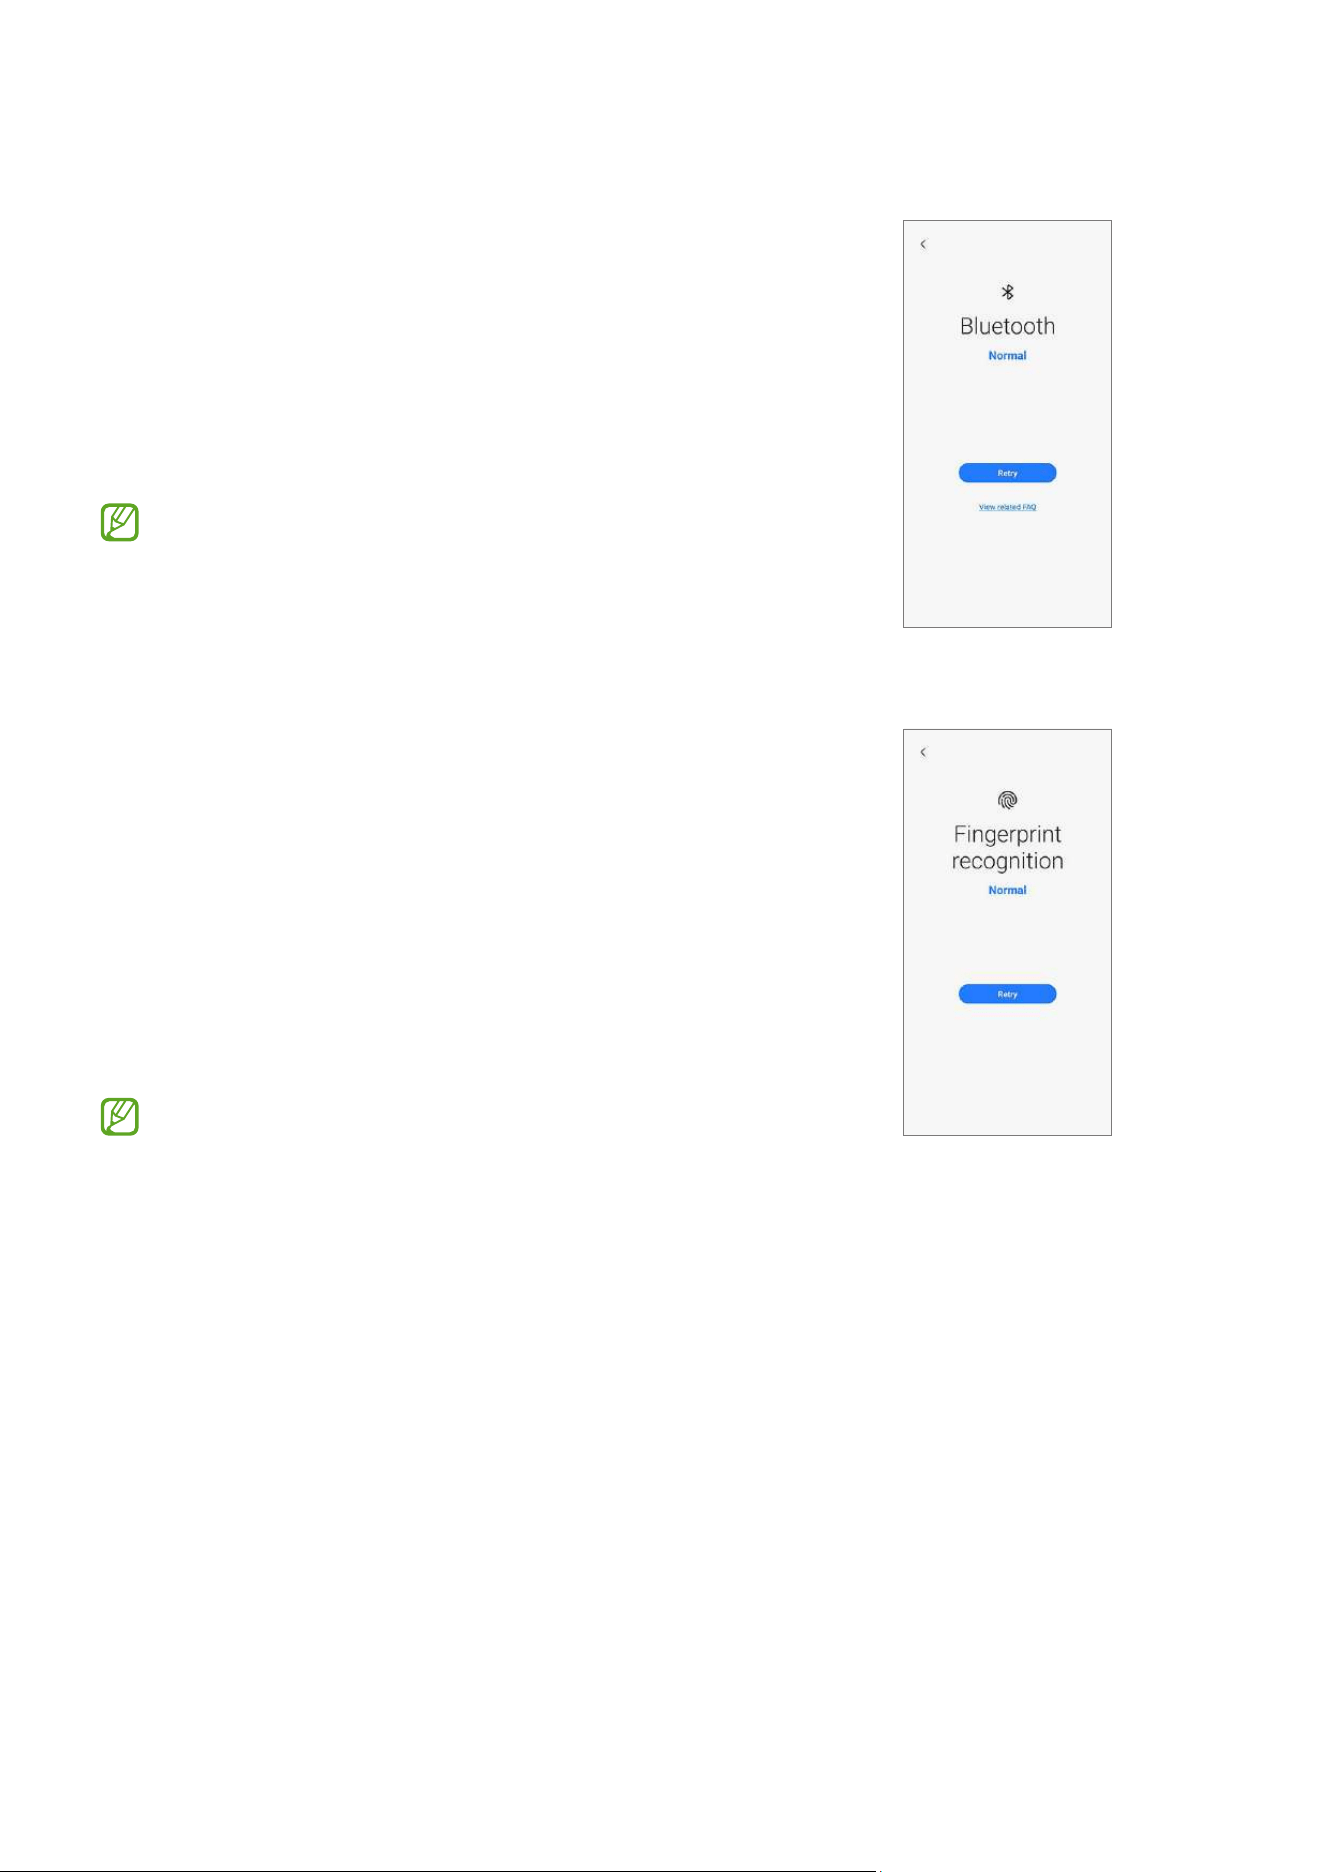Select the Fingerprint phone screenshot's empty lower area
1324x1872 pixels.
click(x=1007, y=1070)
